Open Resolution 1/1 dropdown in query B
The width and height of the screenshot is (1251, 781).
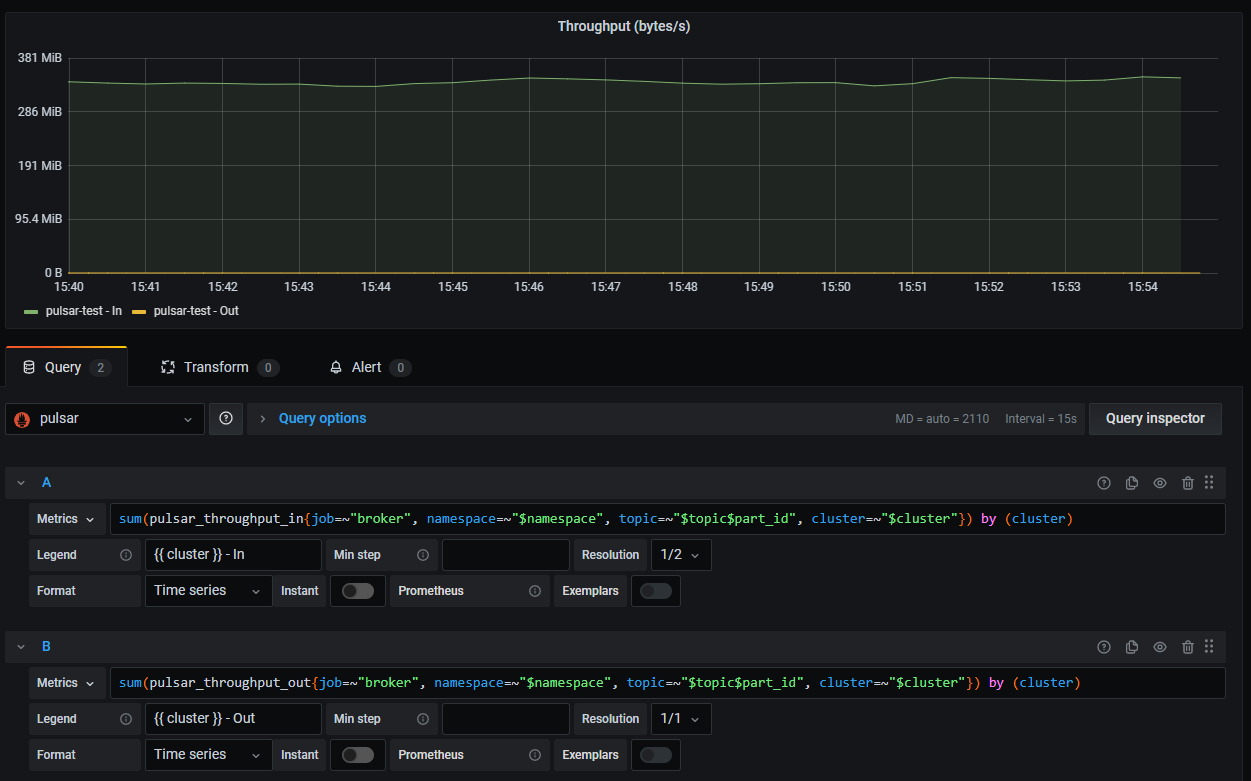point(681,719)
